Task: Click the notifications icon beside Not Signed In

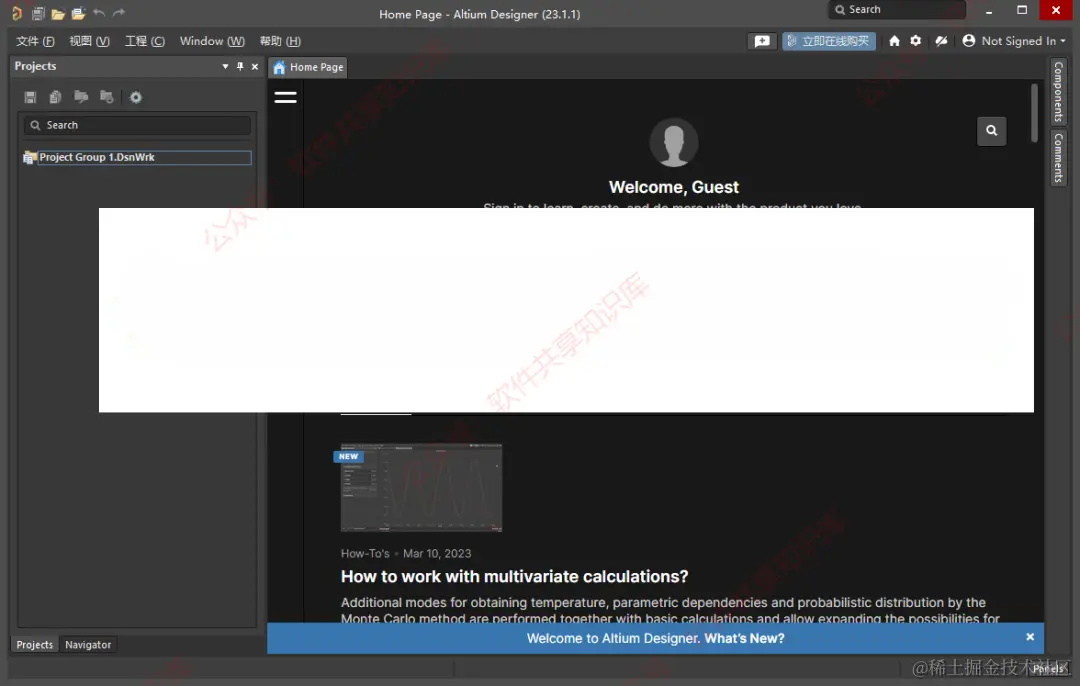Action: tap(941, 41)
